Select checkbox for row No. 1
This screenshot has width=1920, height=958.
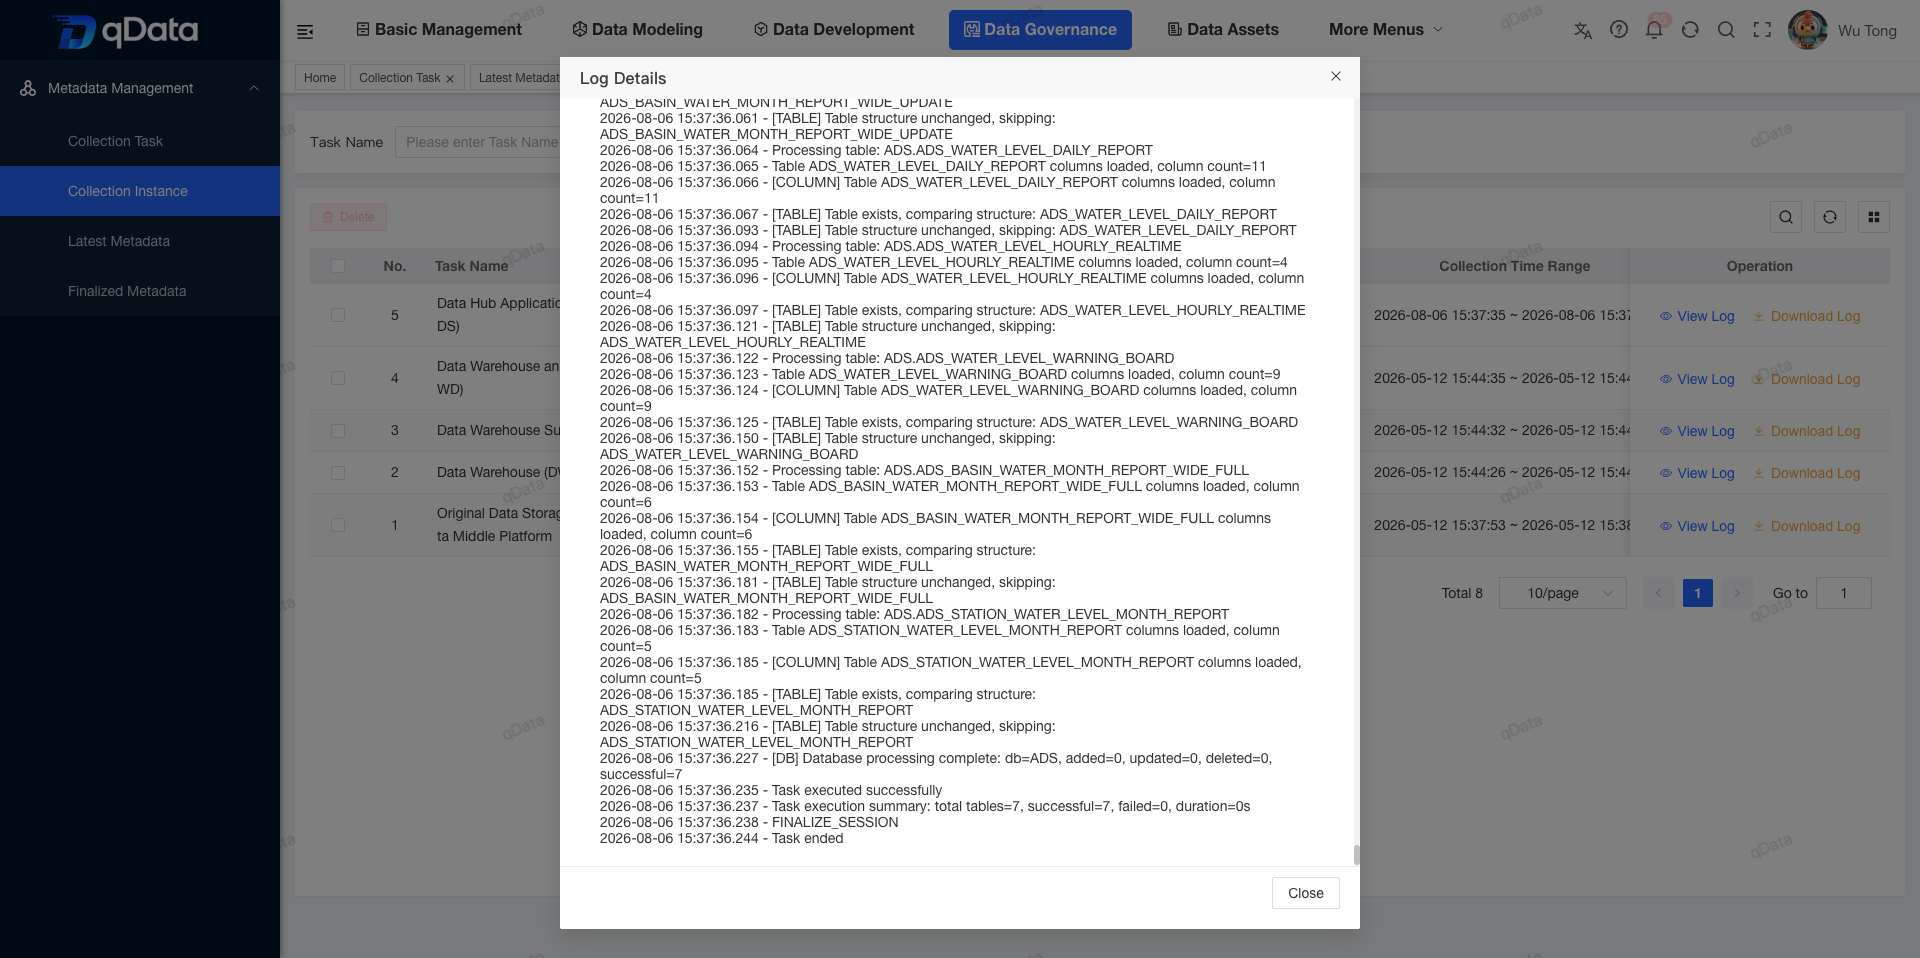[x=338, y=525]
